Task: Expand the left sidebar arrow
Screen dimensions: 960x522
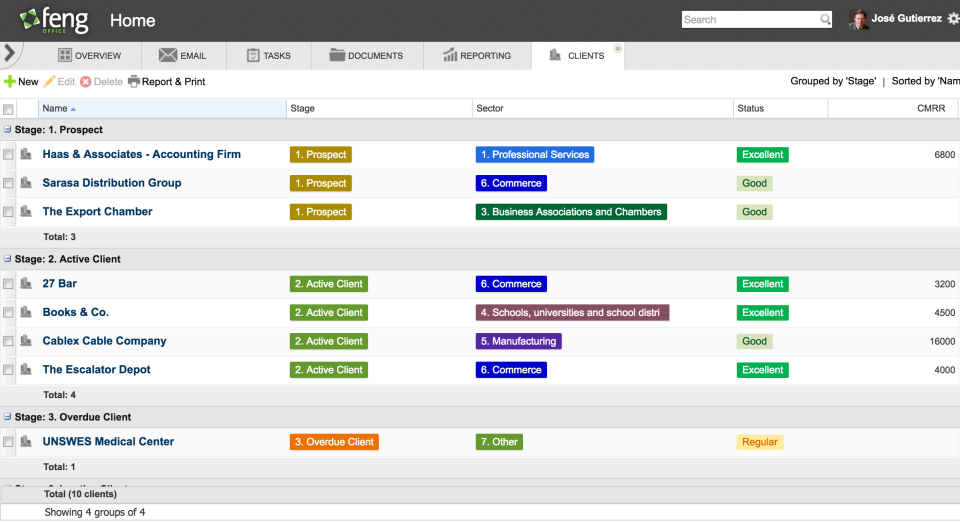Action: pos(9,52)
